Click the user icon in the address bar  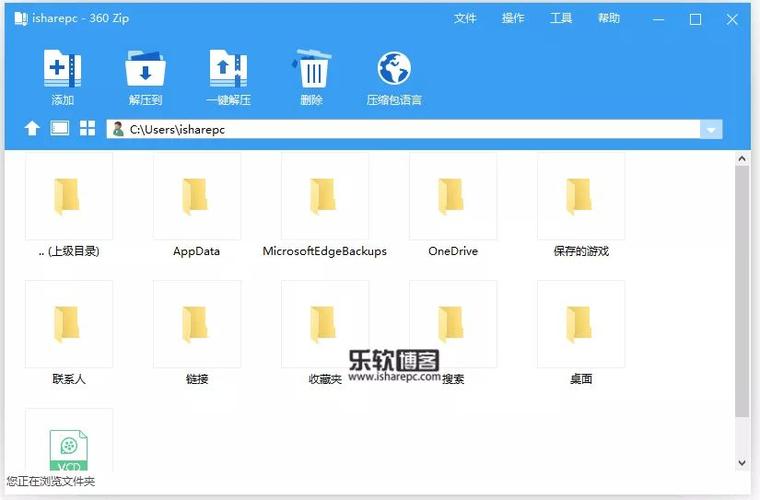click(x=118, y=129)
